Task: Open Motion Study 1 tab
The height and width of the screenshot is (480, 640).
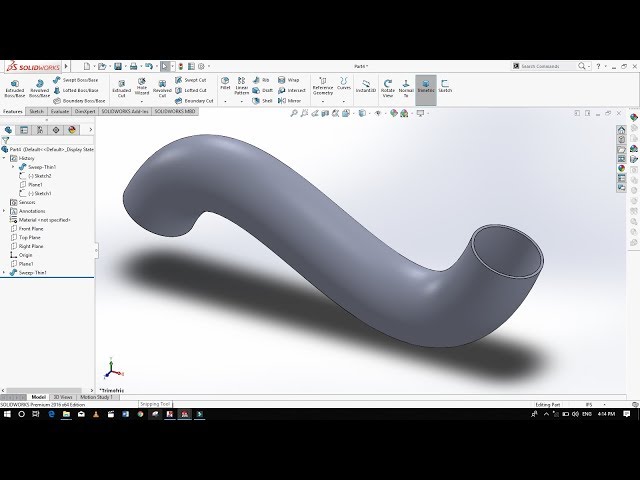Action: pyautogui.click(x=97, y=397)
